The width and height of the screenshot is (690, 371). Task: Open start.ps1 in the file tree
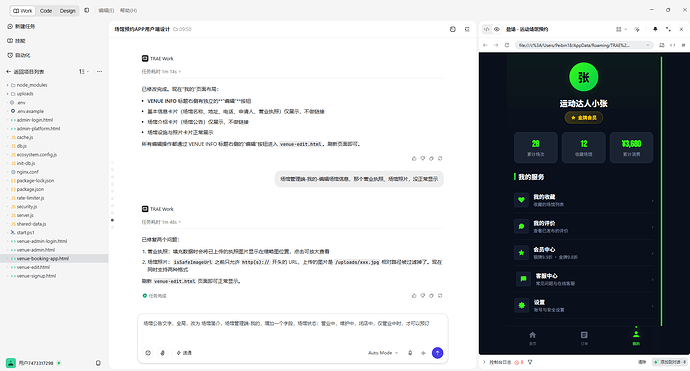[22, 232]
